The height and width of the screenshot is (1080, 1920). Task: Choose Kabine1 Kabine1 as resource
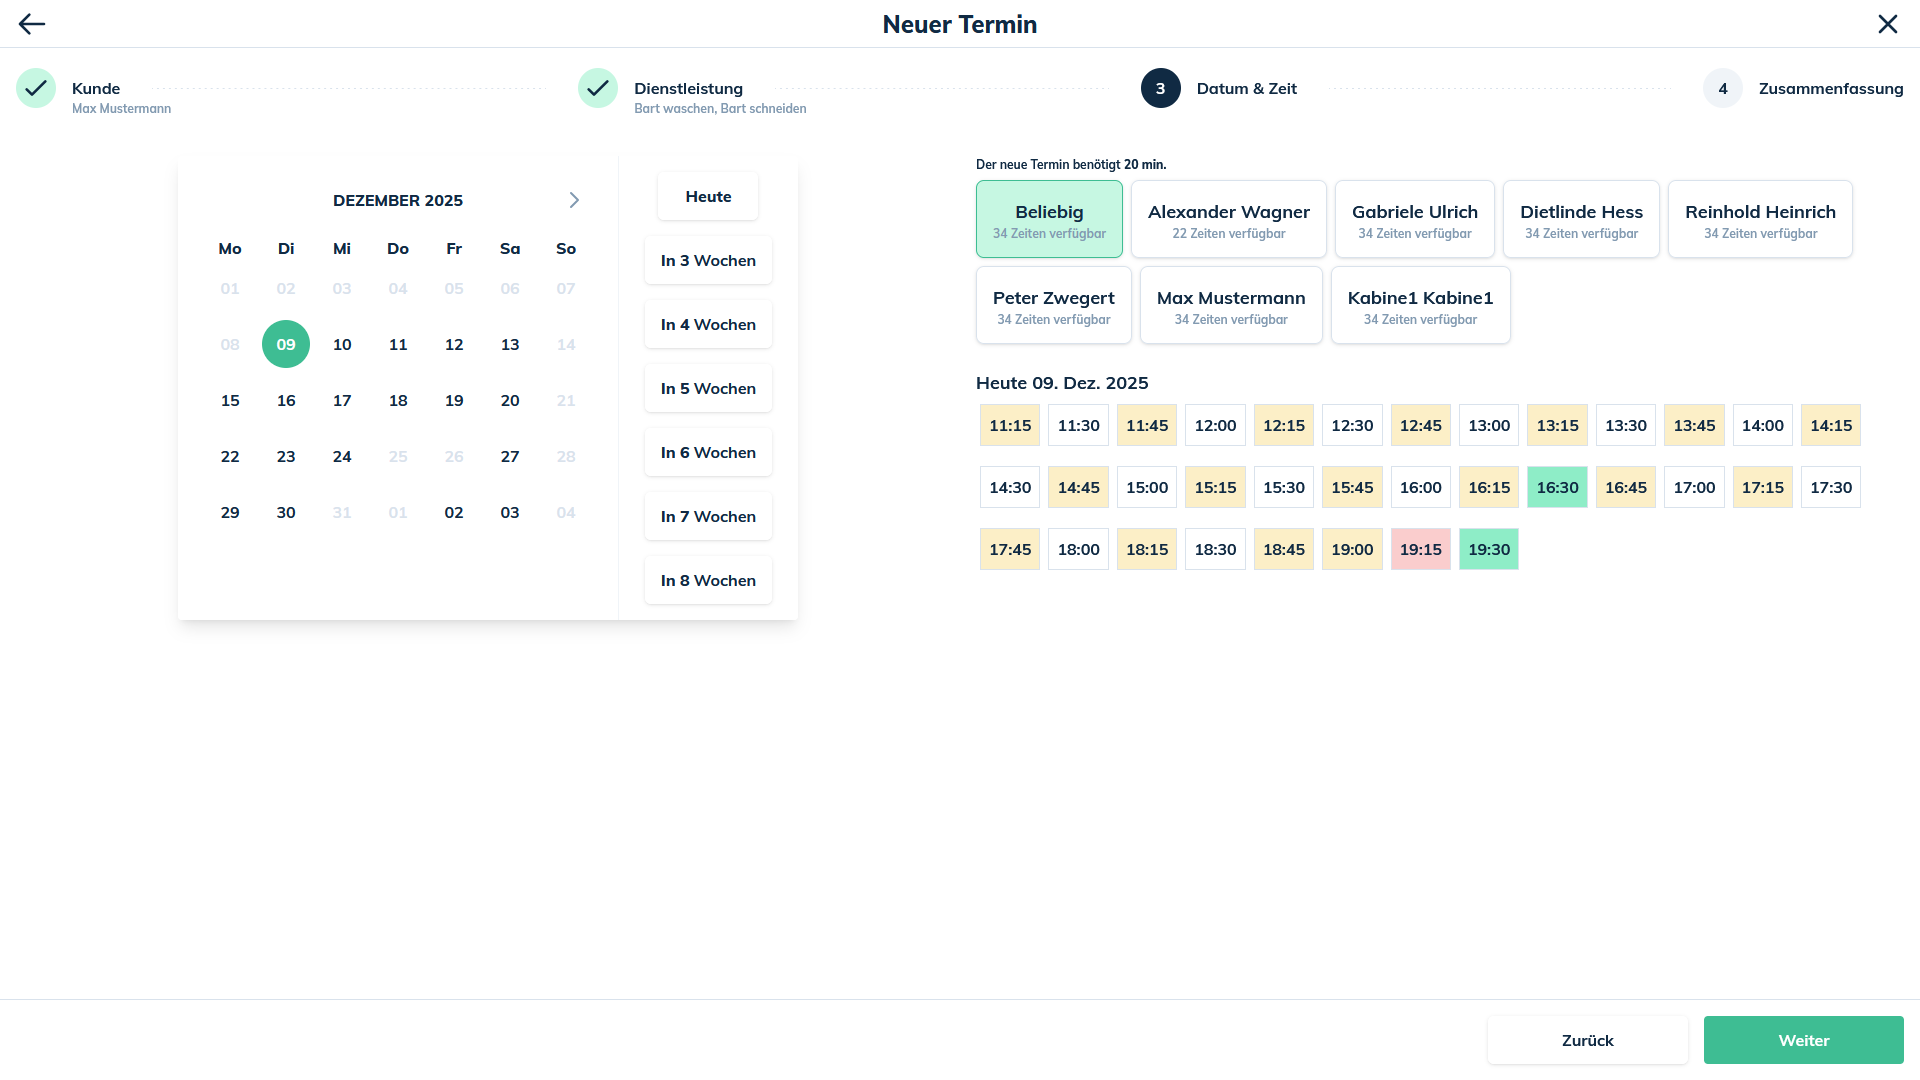pyautogui.click(x=1420, y=305)
